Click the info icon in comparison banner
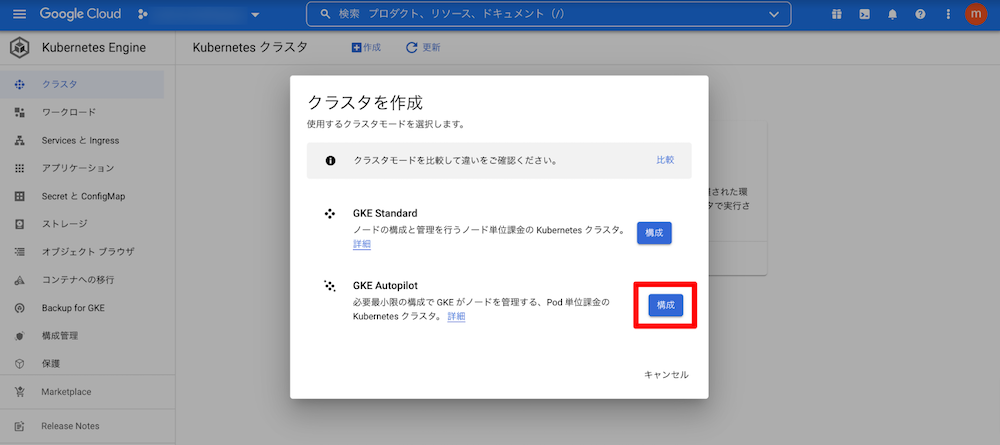The width and height of the screenshot is (1000, 445). 330,161
